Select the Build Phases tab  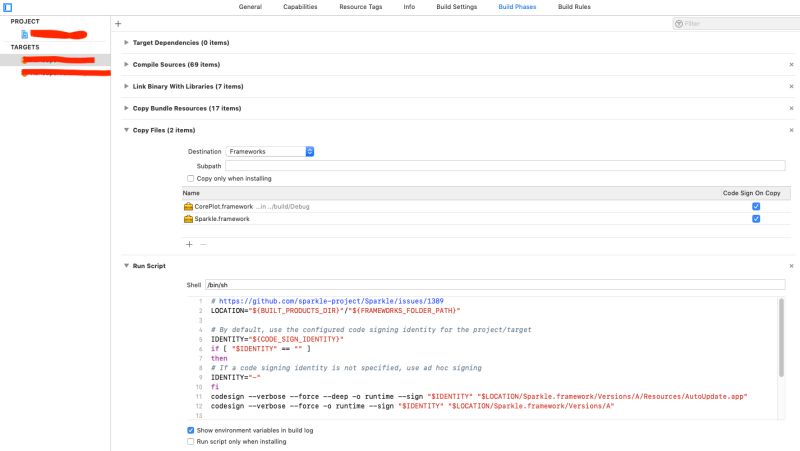517,7
